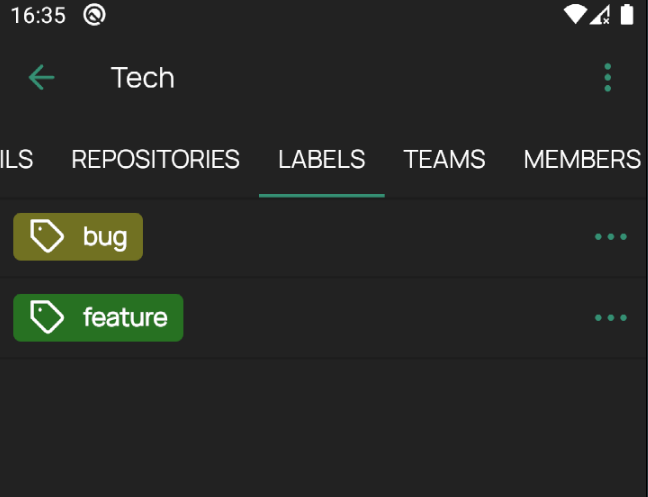Viewport: 648px width, 497px height.
Task: Go to the partially visible ILS tab
Action: click(17, 159)
